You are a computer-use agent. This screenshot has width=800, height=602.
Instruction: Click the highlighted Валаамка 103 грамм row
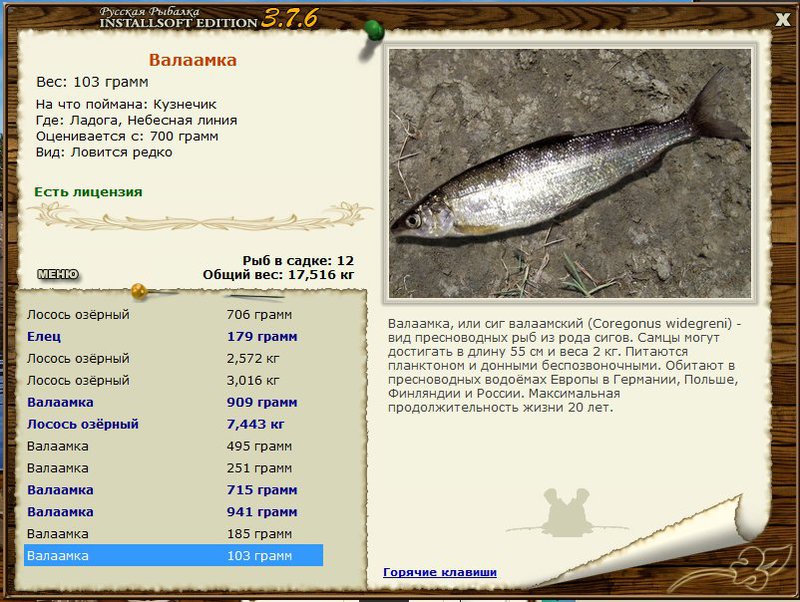(x=173, y=555)
